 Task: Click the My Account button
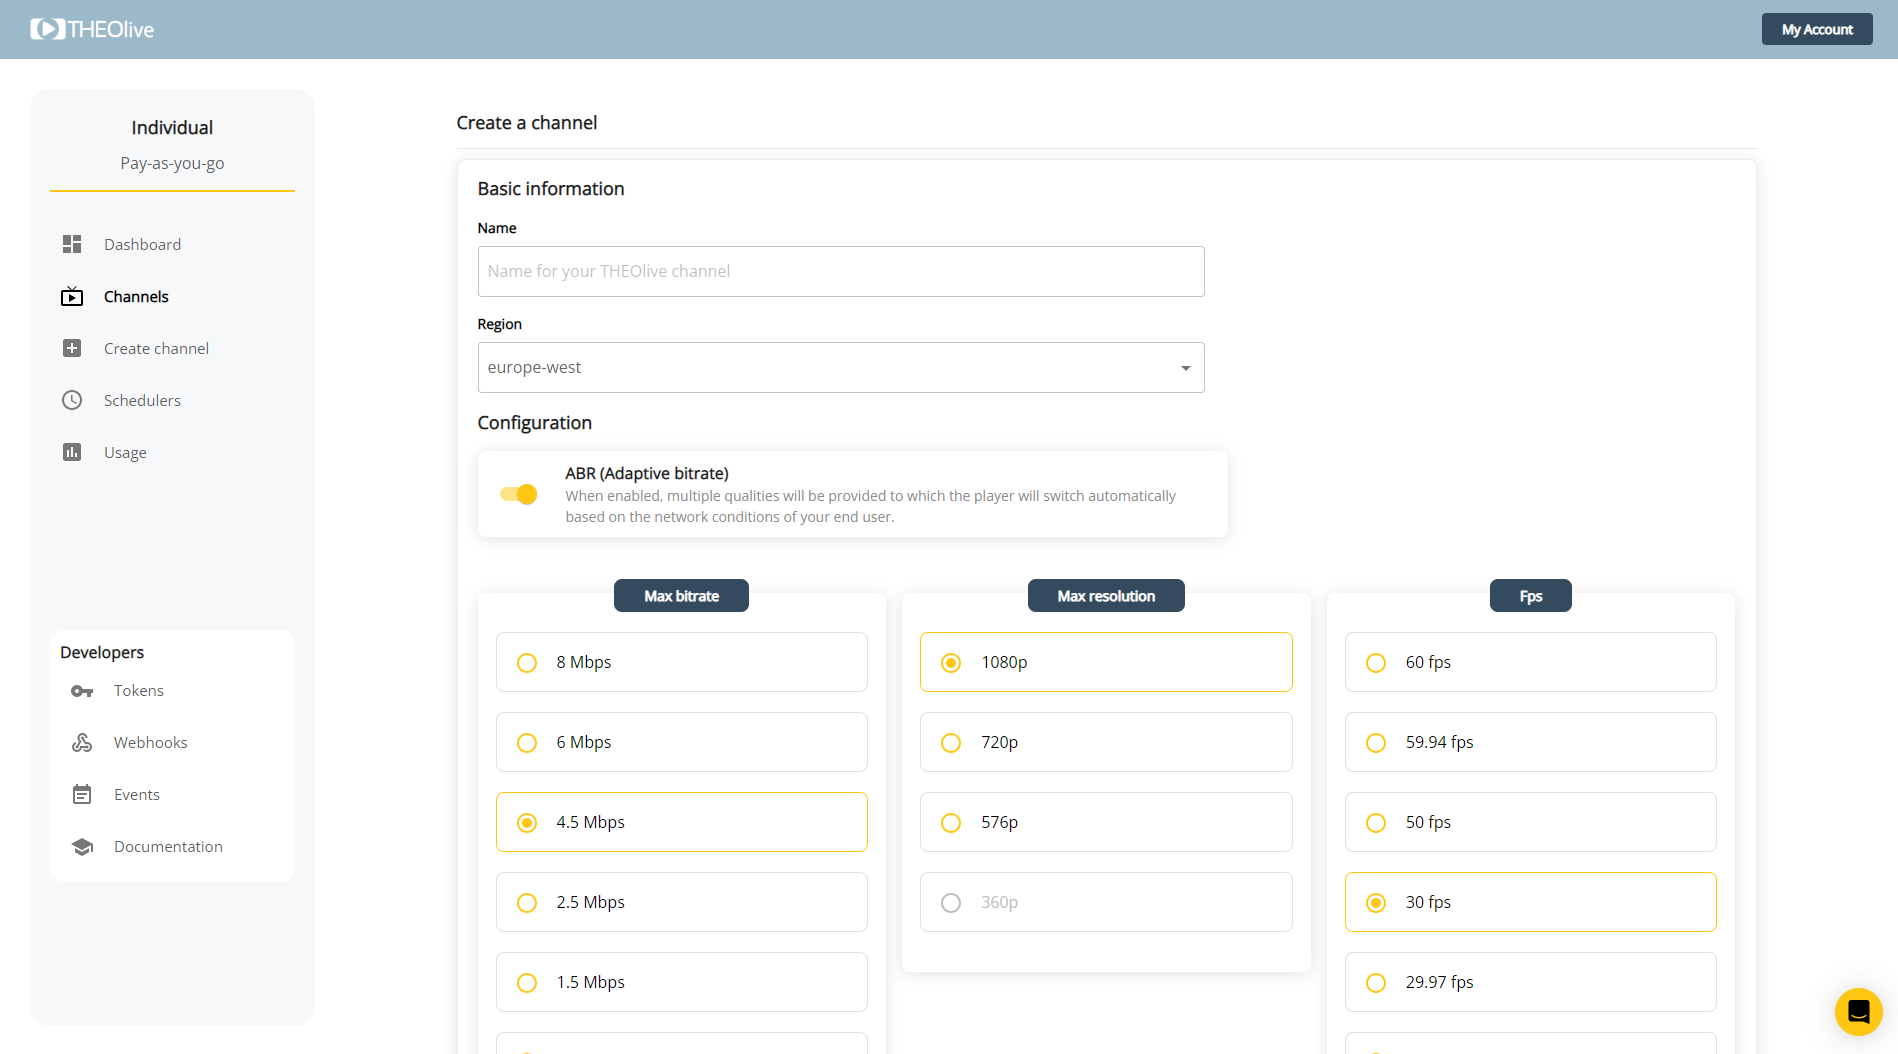1816,29
